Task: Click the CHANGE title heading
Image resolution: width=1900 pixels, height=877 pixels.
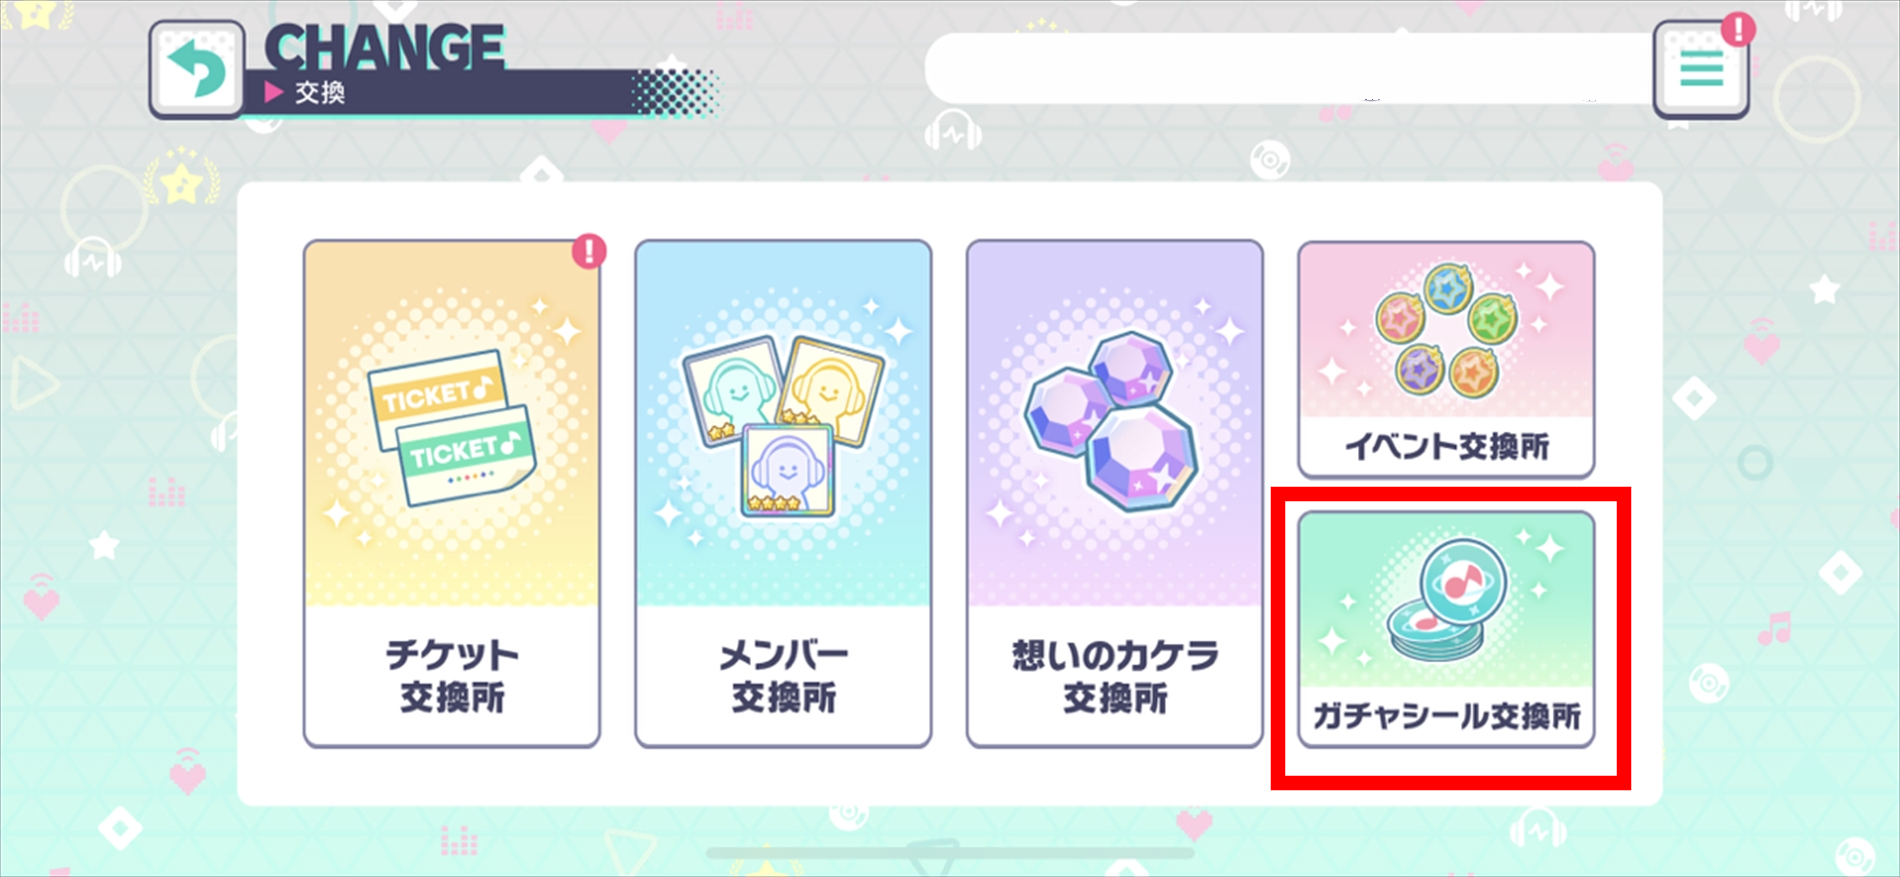Action: (384, 47)
